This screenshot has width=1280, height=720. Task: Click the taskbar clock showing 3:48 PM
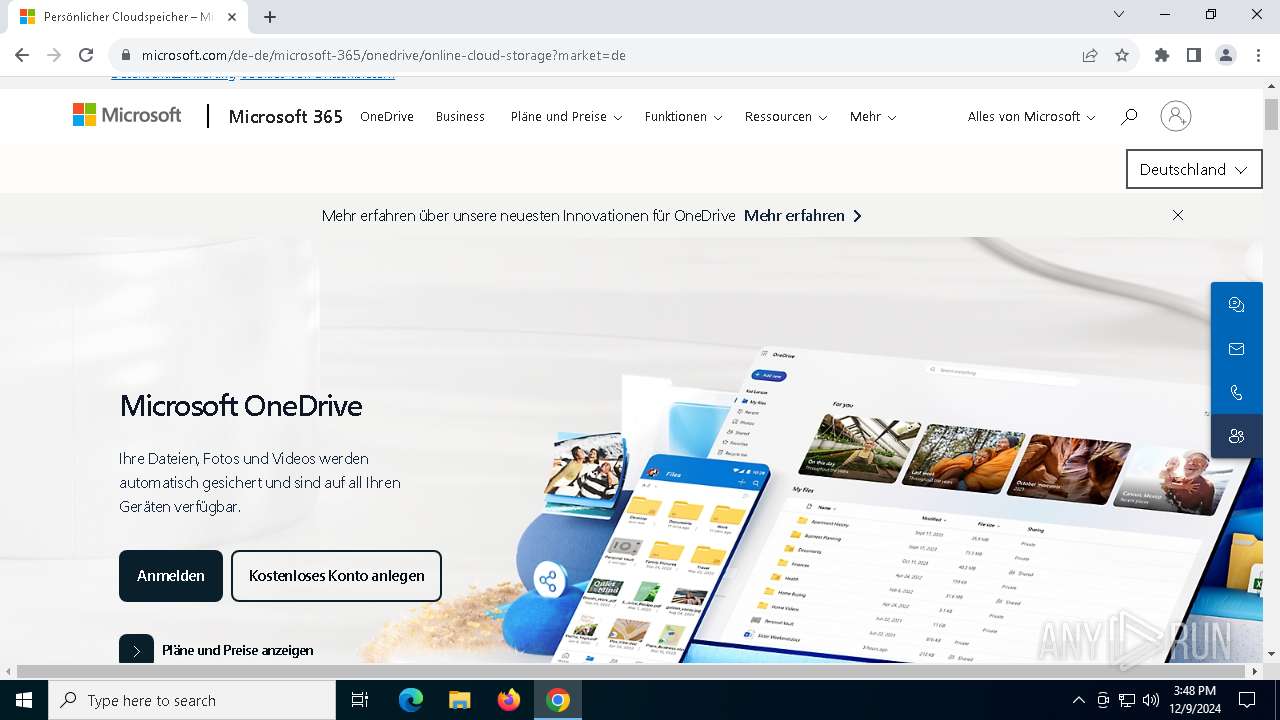pyautogui.click(x=1194, y=700)
